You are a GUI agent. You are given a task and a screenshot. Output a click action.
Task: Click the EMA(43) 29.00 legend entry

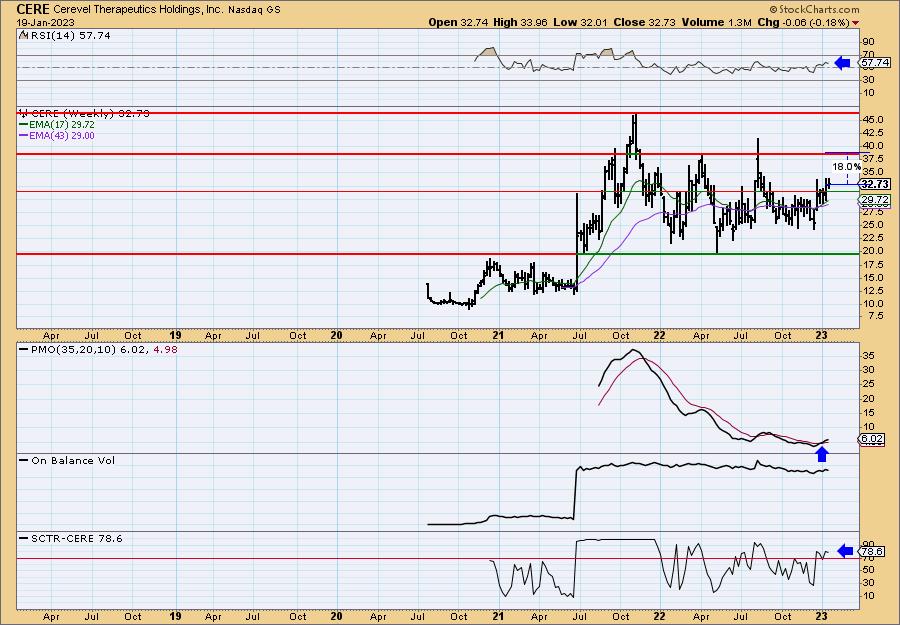click(57, 136)
